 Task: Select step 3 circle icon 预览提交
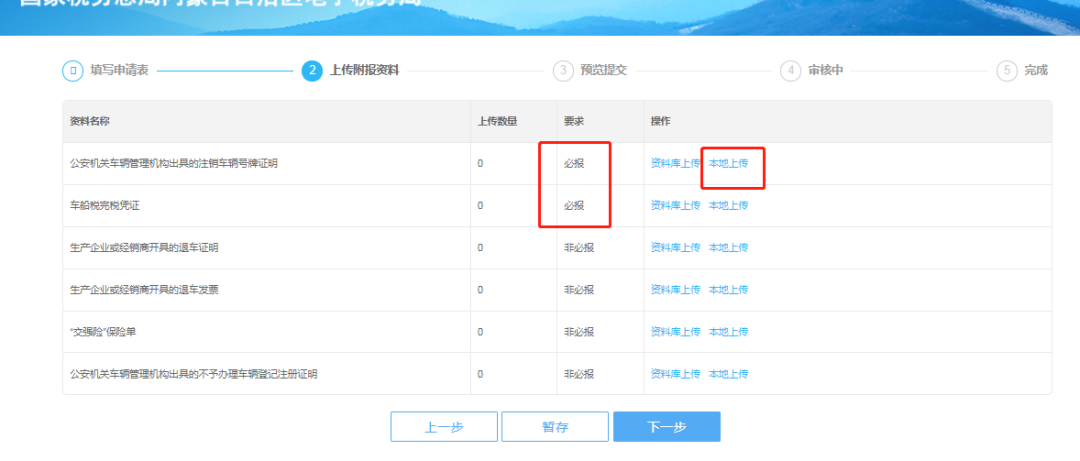(x=563, y=71)
